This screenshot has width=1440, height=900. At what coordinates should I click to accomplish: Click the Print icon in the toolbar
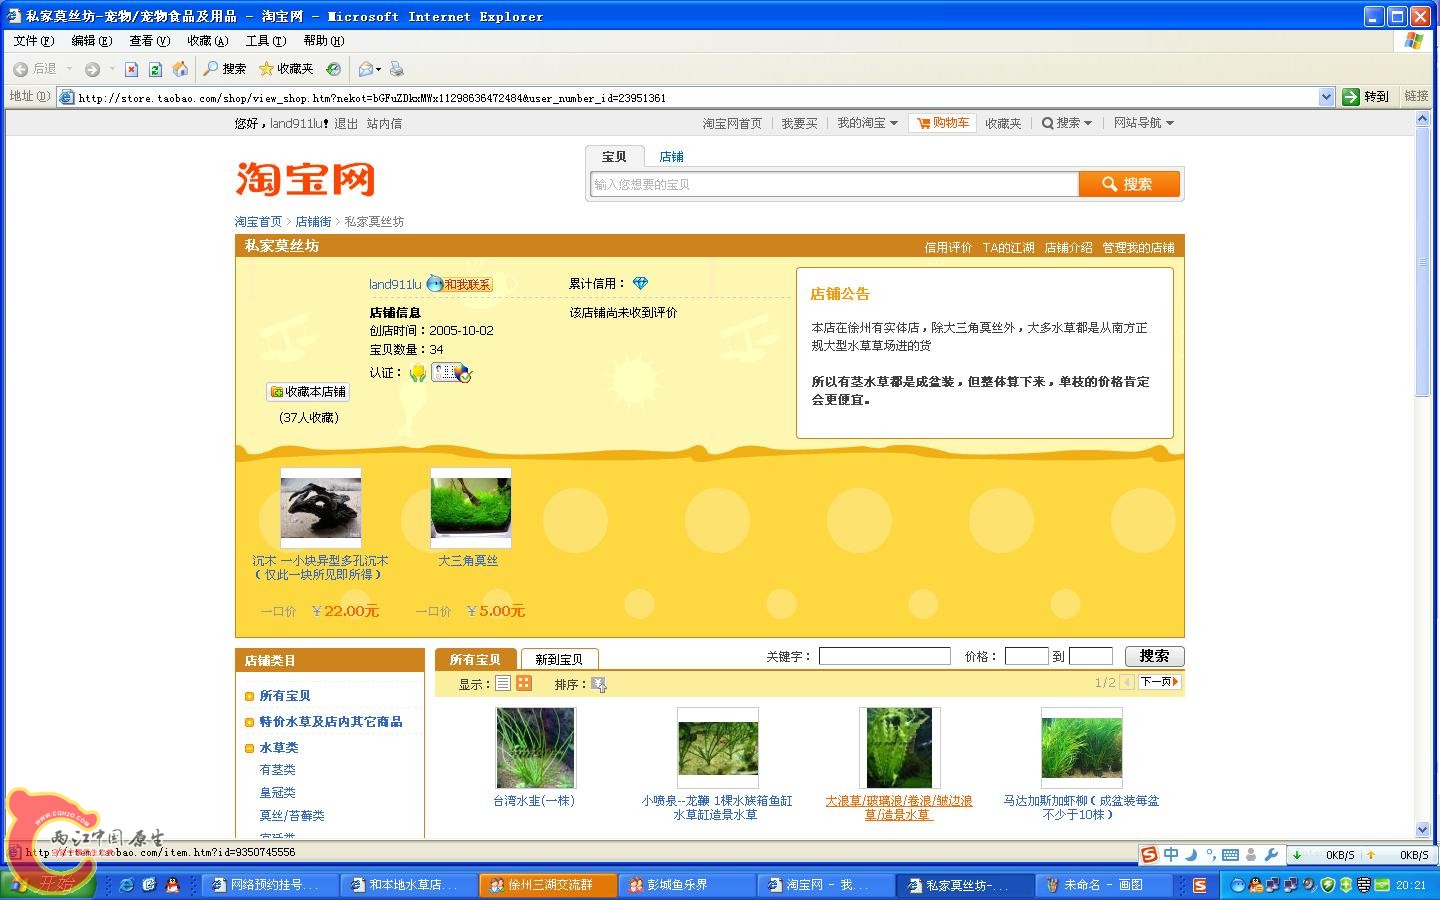[x=397, y=69]
